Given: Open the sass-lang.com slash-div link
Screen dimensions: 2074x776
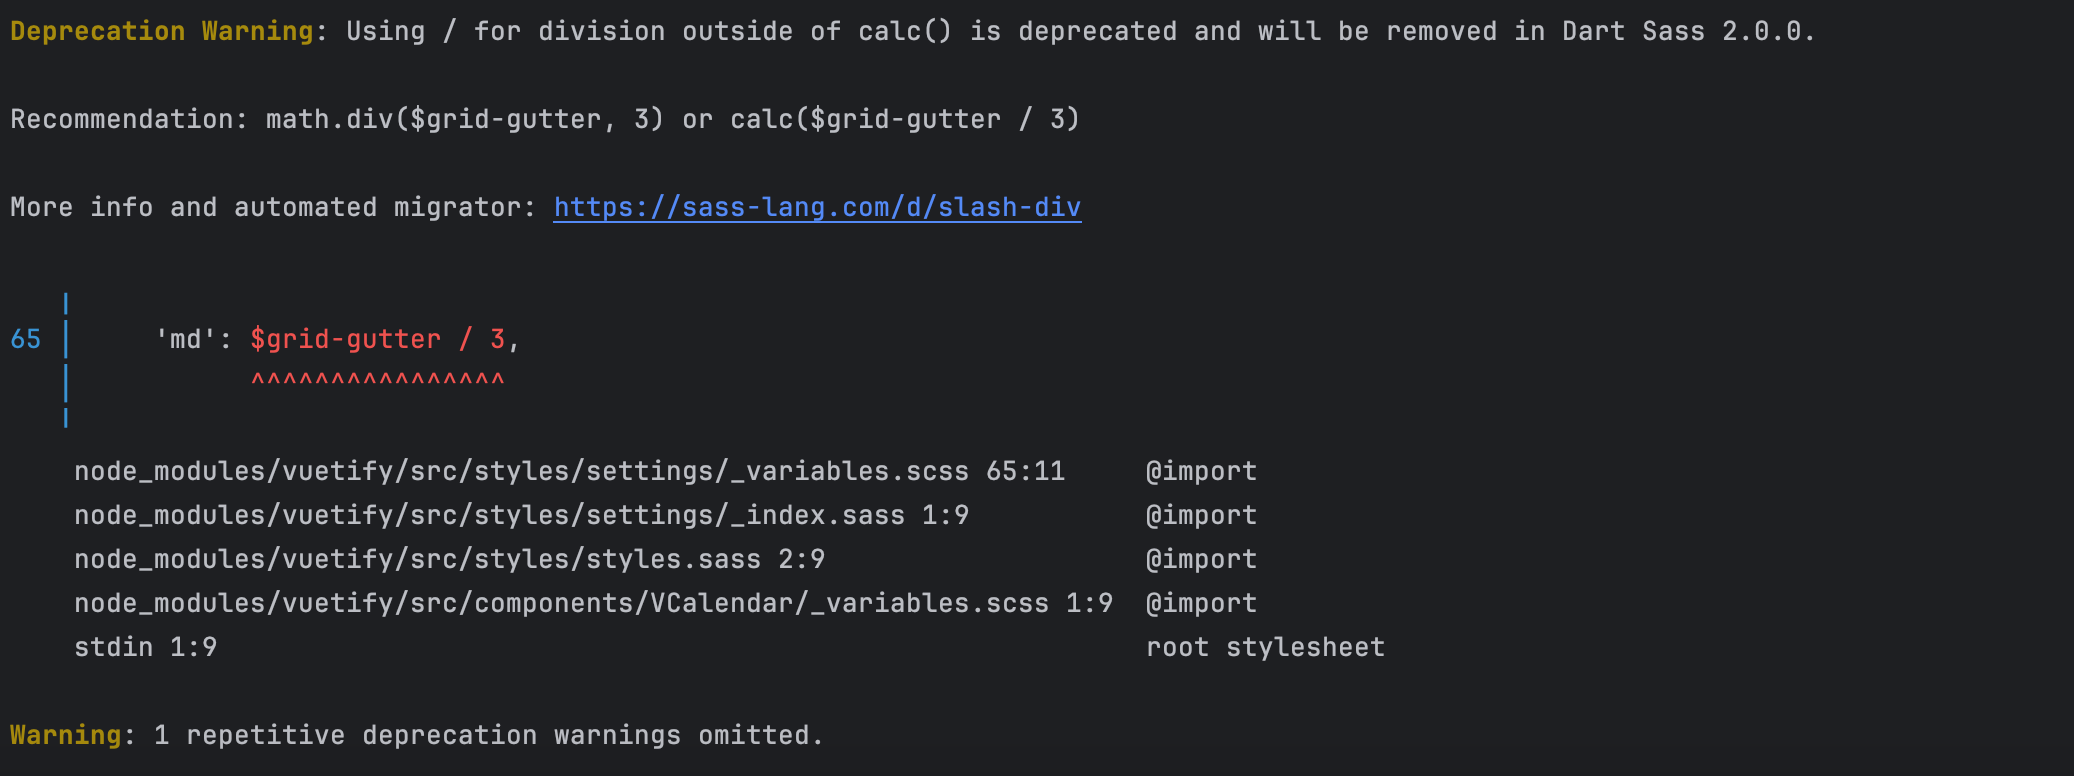Looking at the screenshot, I should tap(817, 207).
